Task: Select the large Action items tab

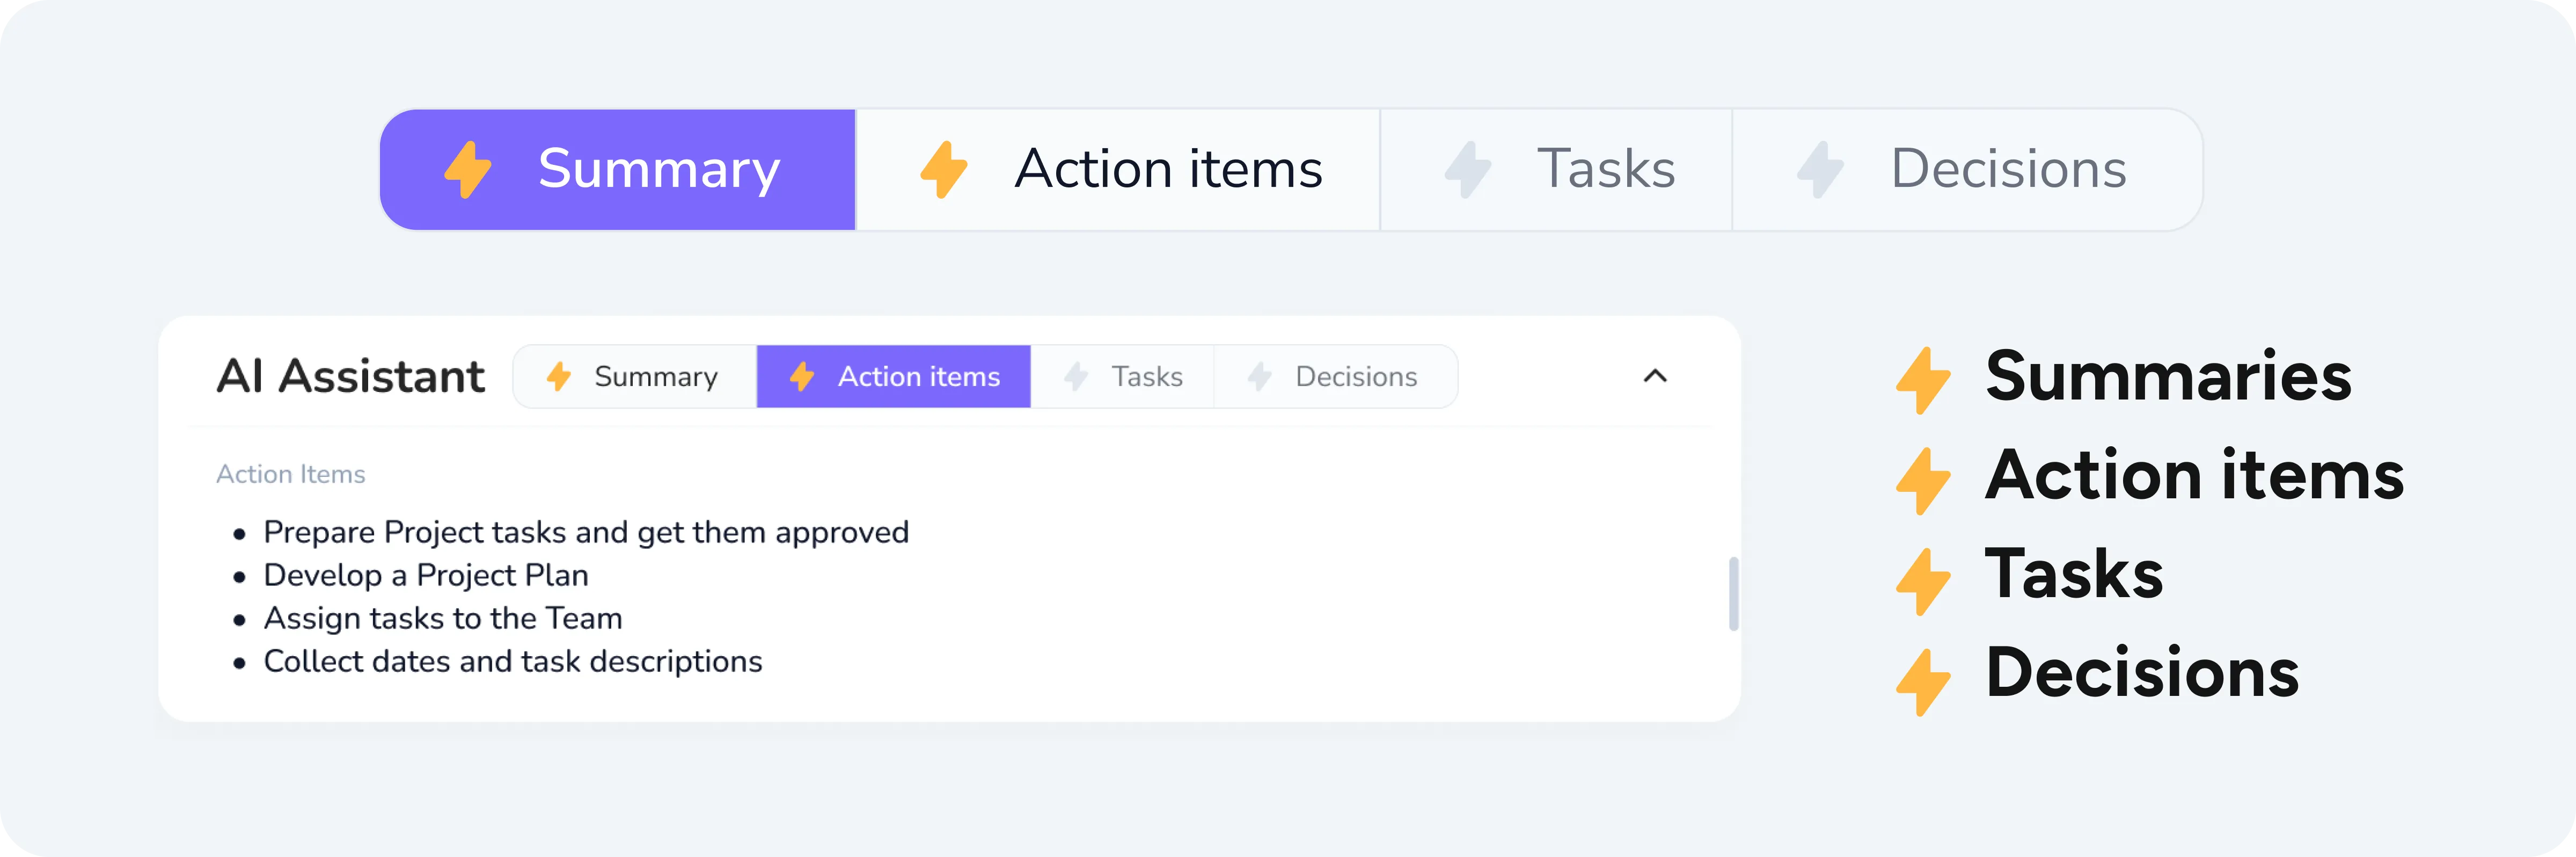Action: click(1118, 169)
